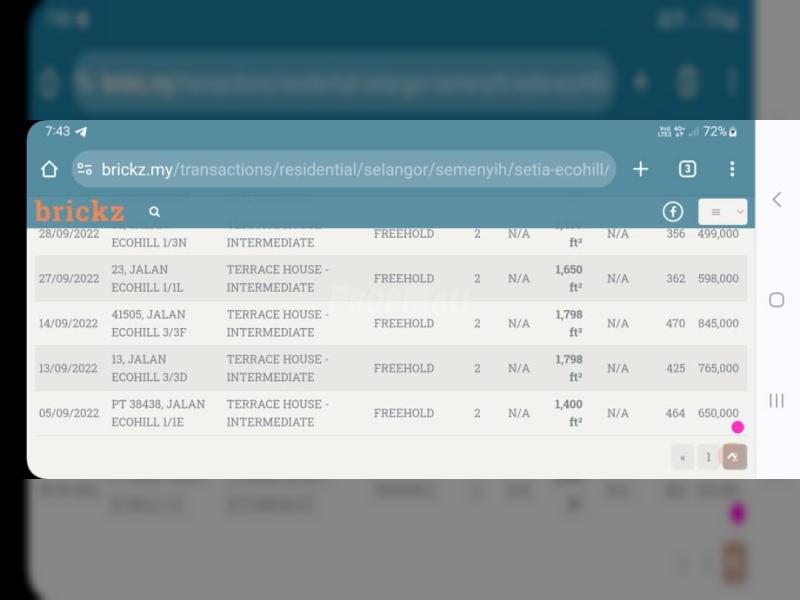Click the brickz search magnifier icon

(x=154, y=212)
